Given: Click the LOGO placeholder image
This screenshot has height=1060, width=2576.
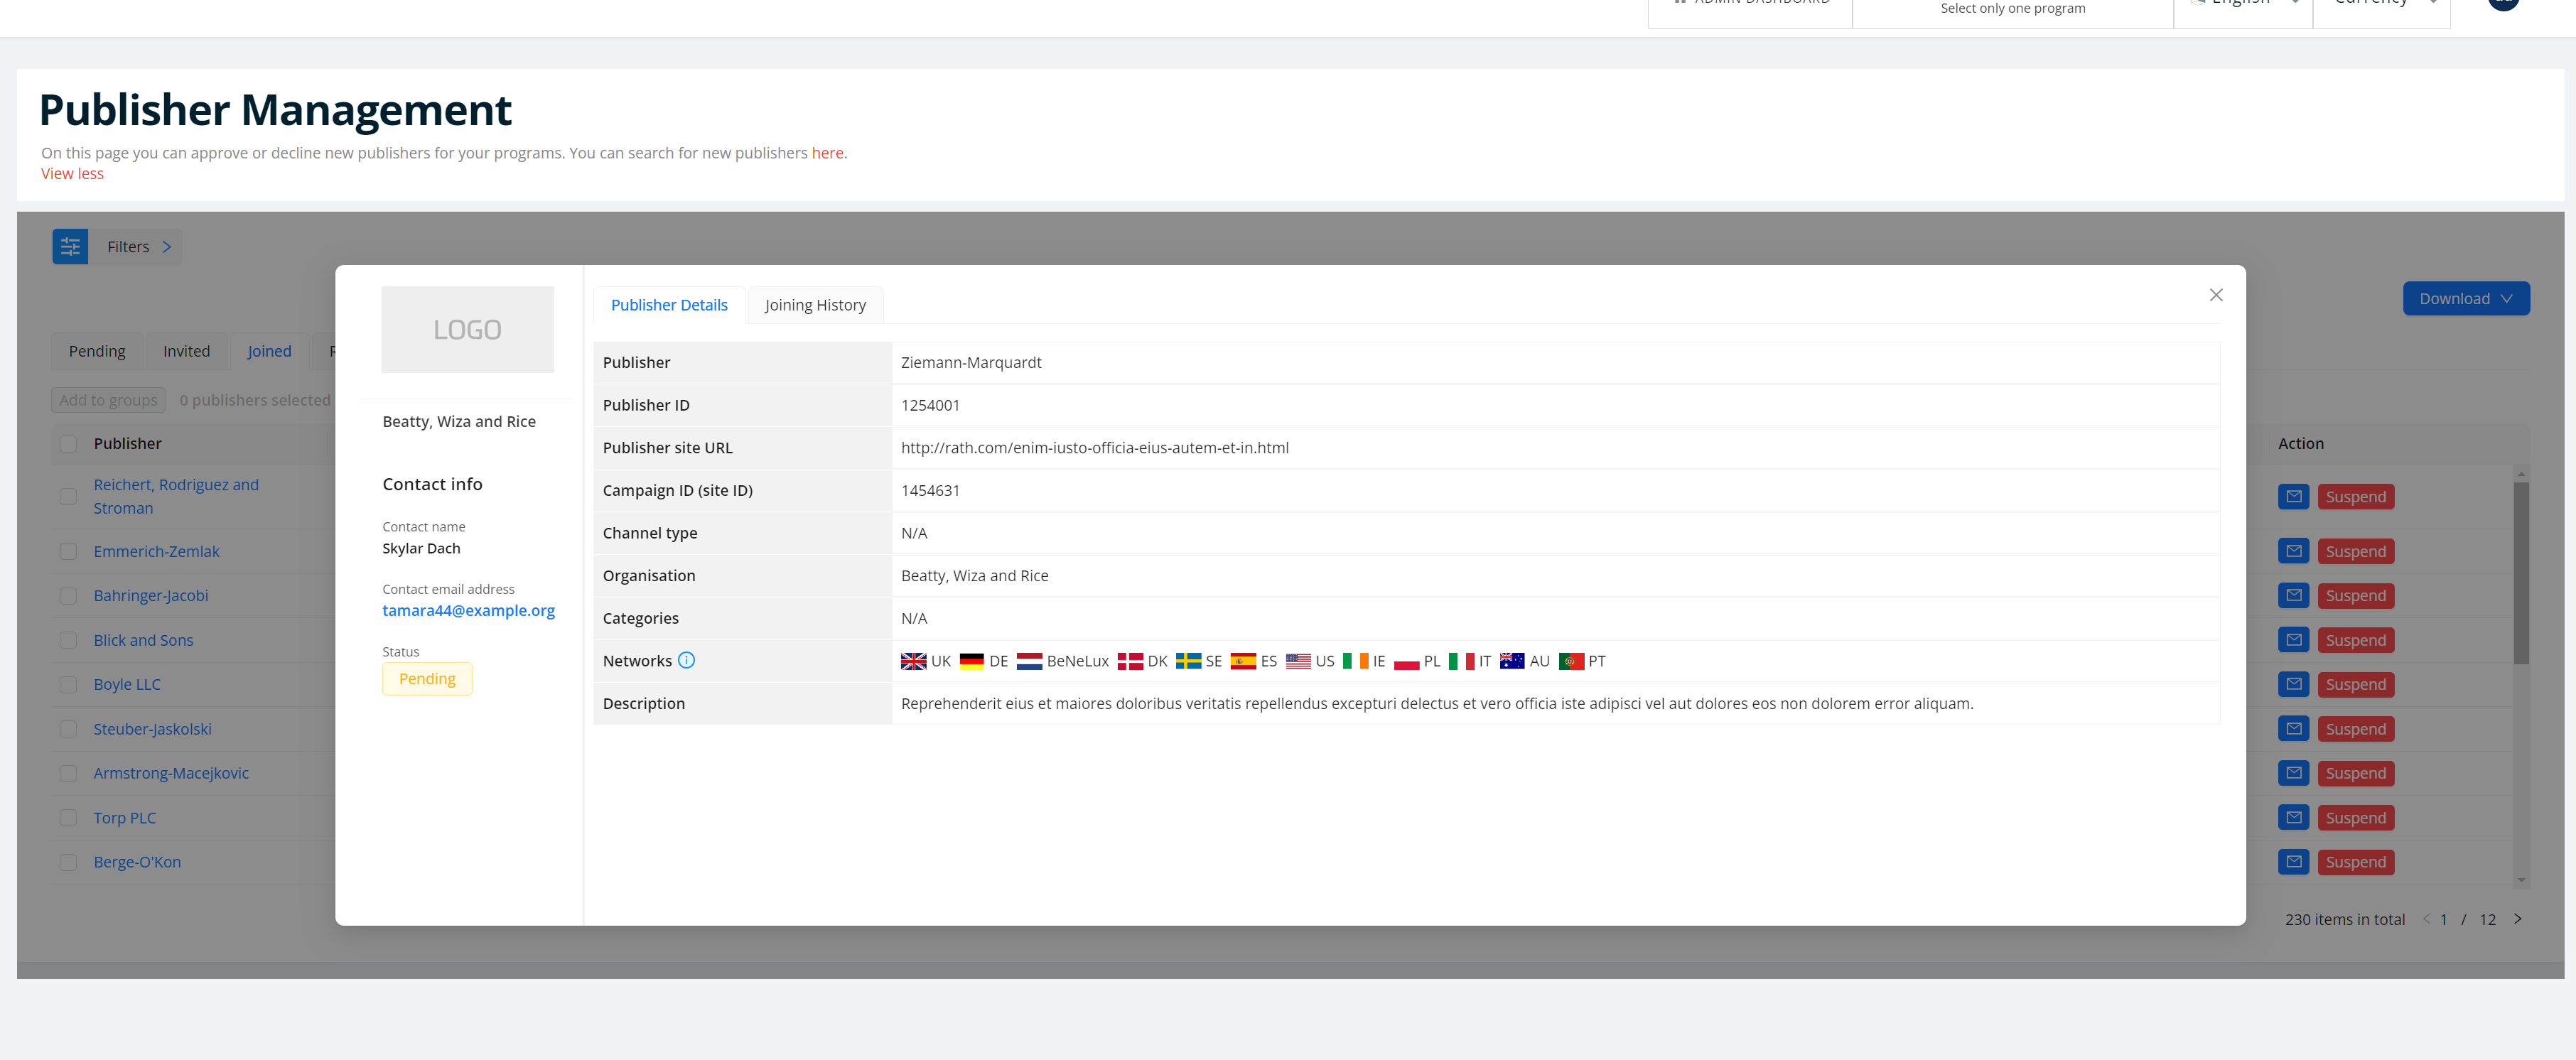Looking at the screenshot, I should (x=467, y=329).
